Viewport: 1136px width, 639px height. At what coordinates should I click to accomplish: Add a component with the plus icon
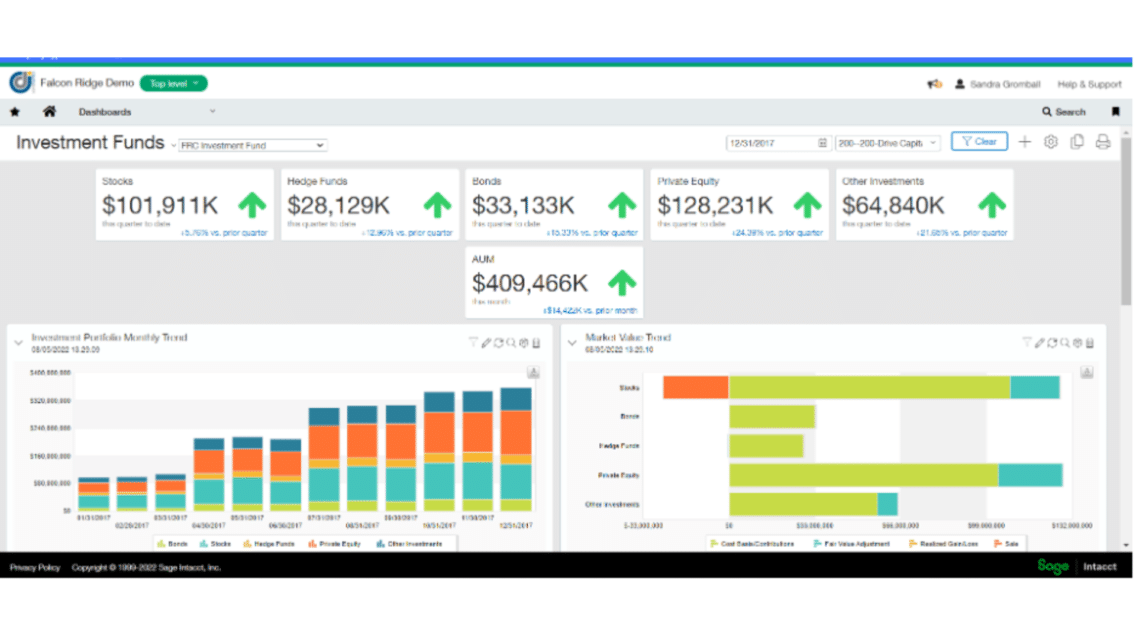(1024, 142)
